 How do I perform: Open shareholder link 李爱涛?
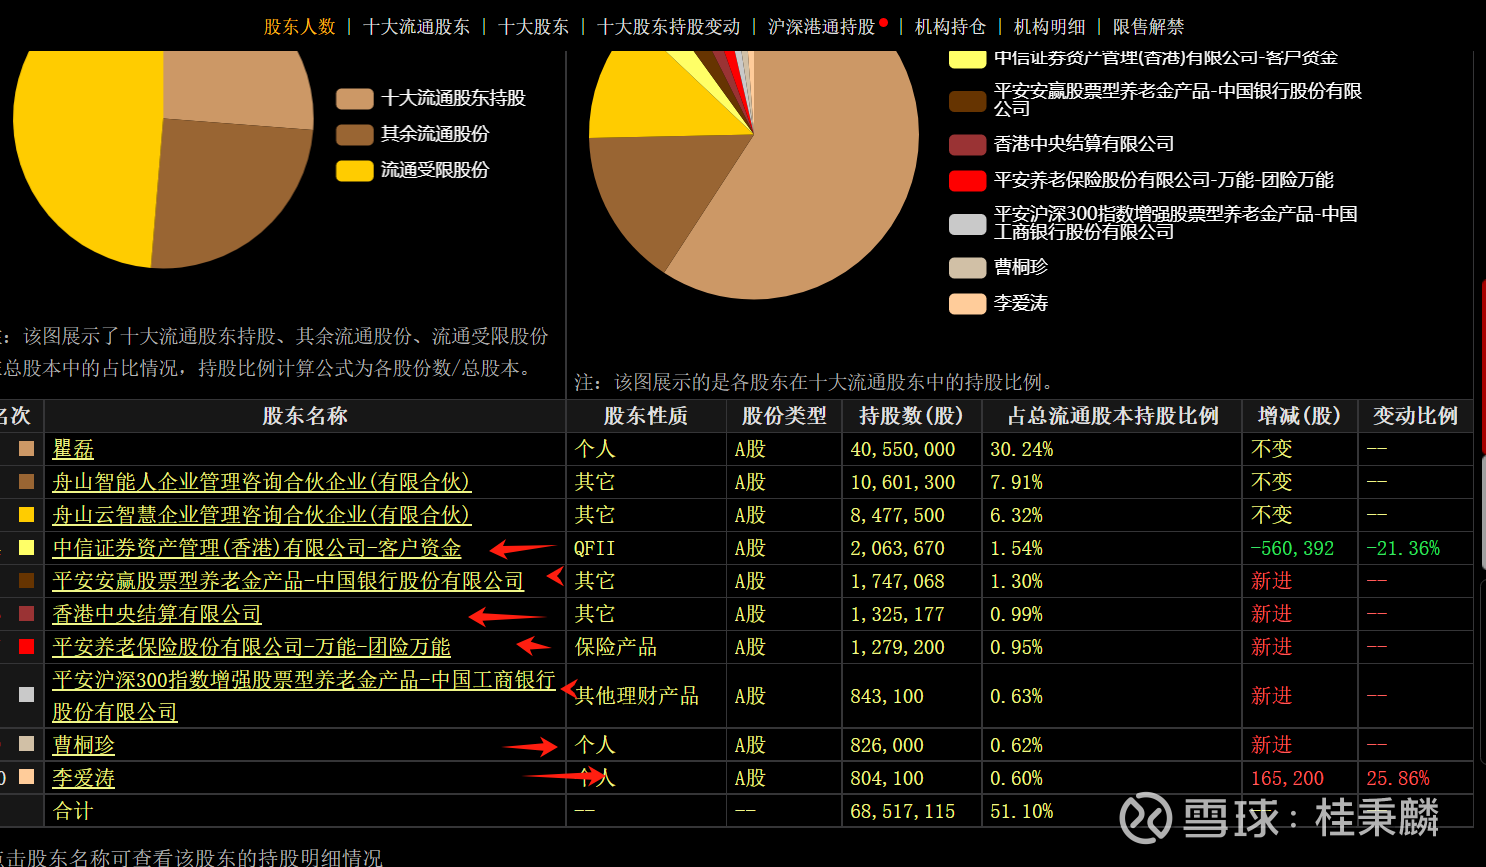click(x=84, y=779)
